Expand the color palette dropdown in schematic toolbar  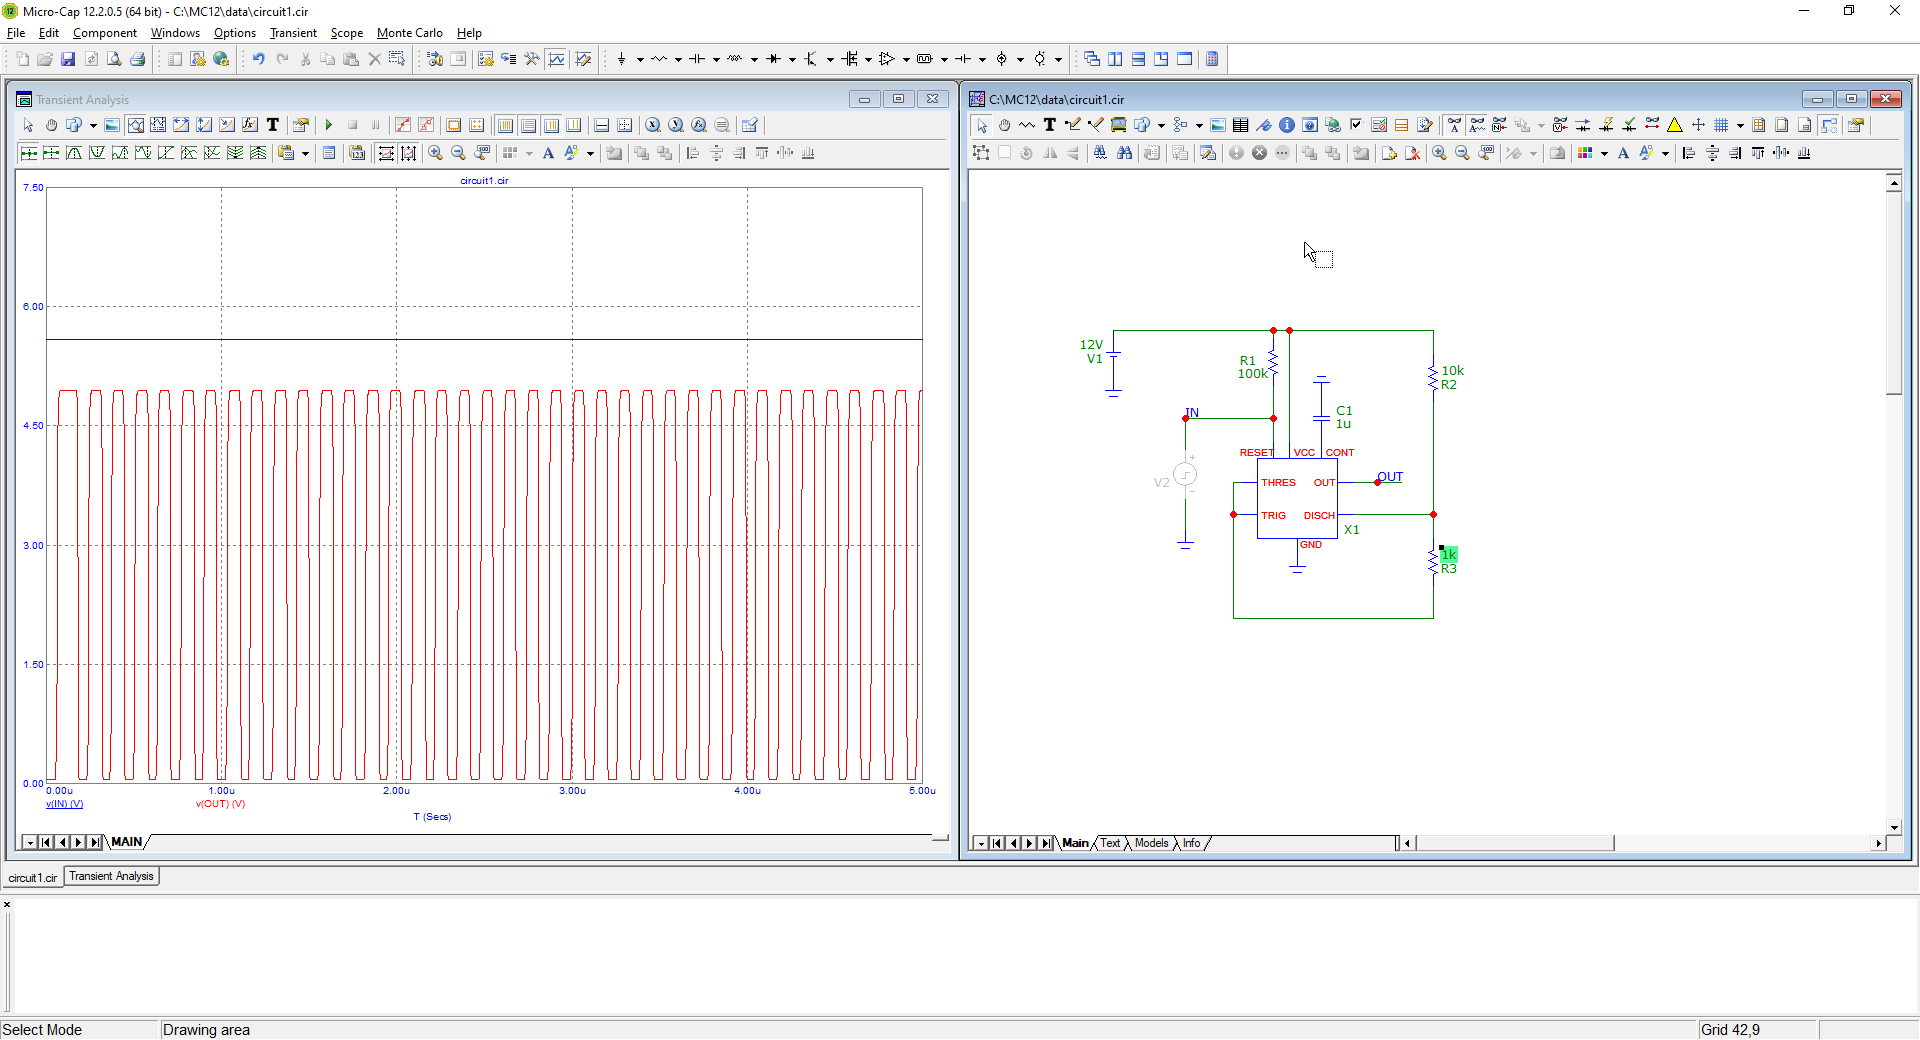[x=1604, y=153]
